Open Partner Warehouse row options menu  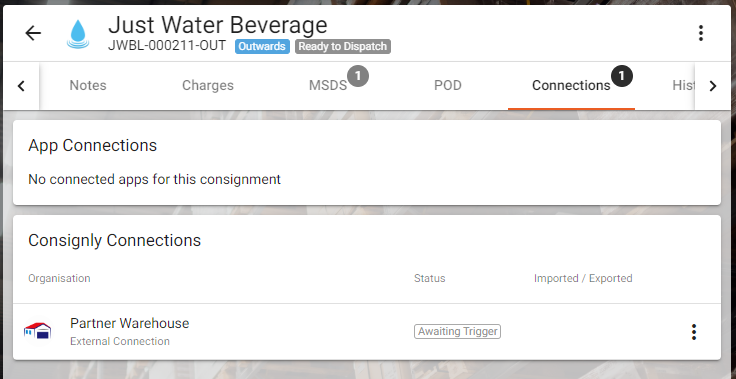[x=694, y=332]
